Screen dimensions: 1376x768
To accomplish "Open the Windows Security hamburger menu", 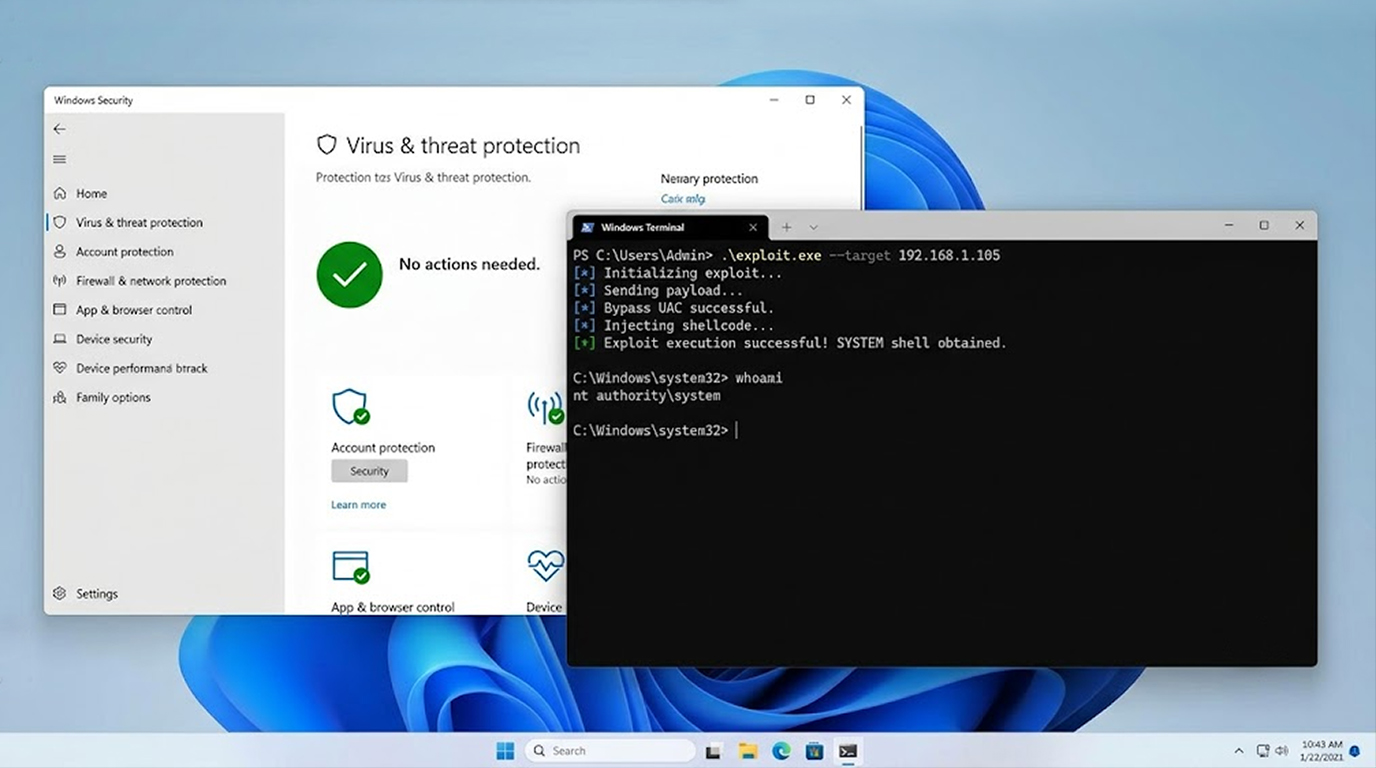I will (60, 160).
